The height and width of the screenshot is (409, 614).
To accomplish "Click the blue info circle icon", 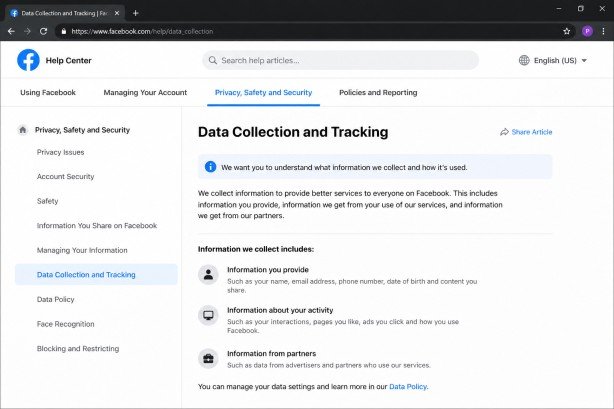I will (x=210, y=167).
